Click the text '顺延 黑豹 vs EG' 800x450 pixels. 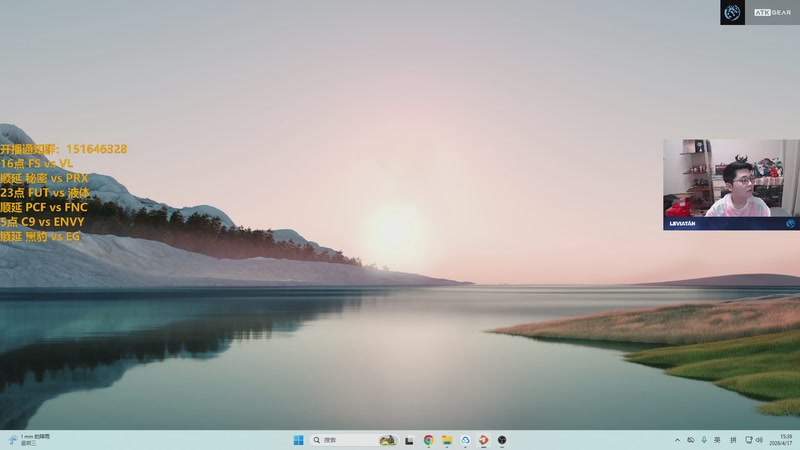tap(40, 236)
